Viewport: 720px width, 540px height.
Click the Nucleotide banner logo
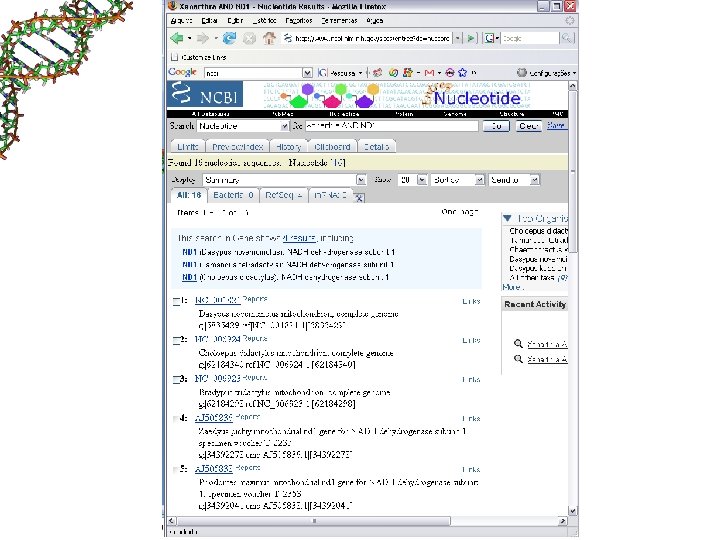click(476, 97)
